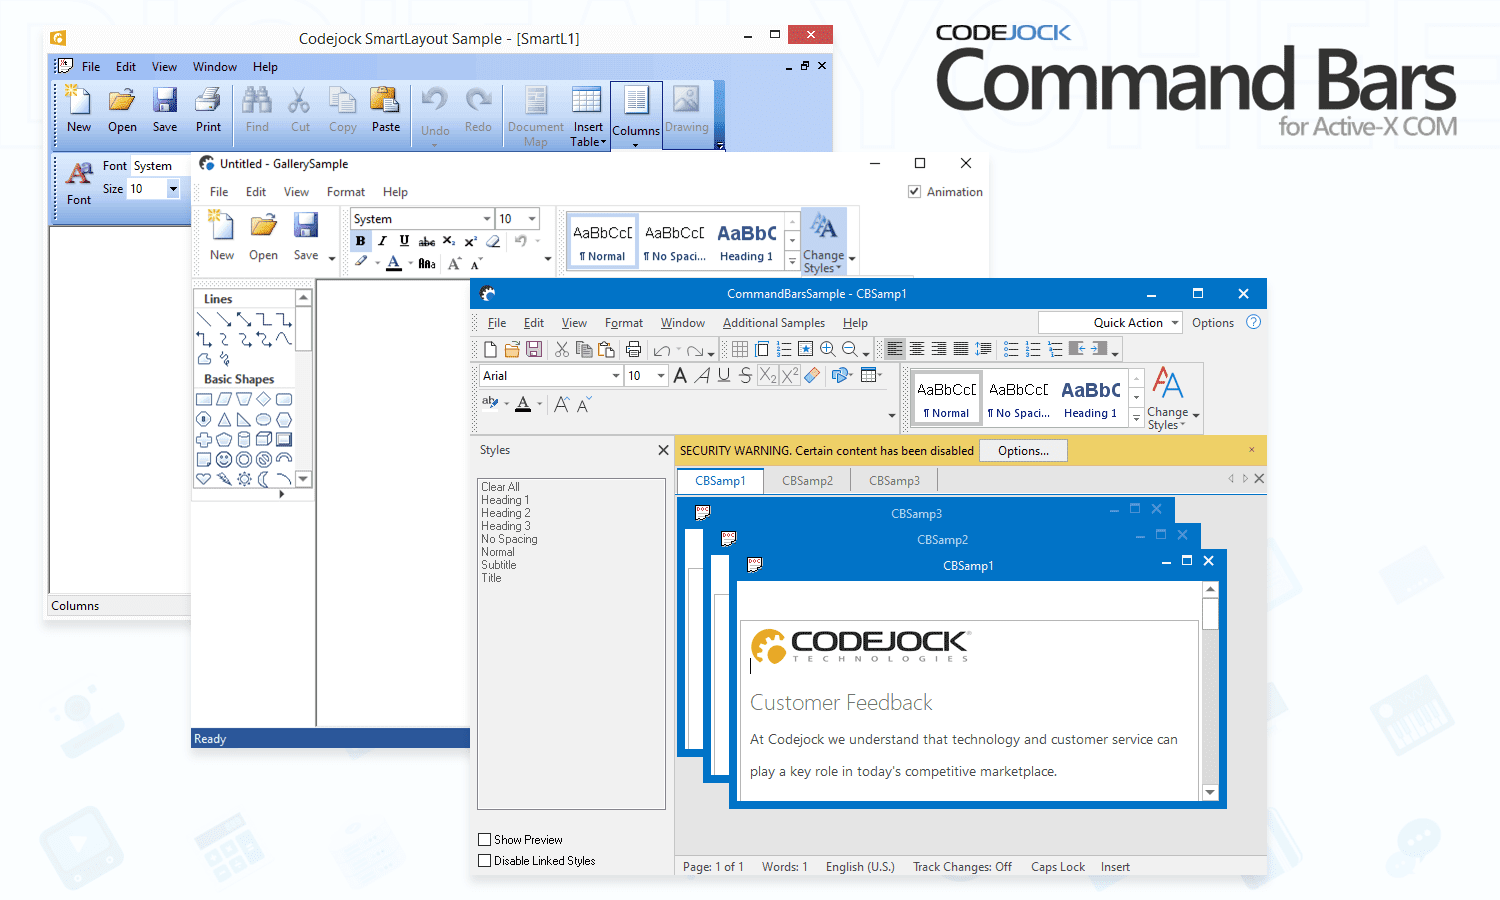Click line spacing icon in CommandBarsSample
The height and width of the screenshot is (900, 1500).
point(983,349)
